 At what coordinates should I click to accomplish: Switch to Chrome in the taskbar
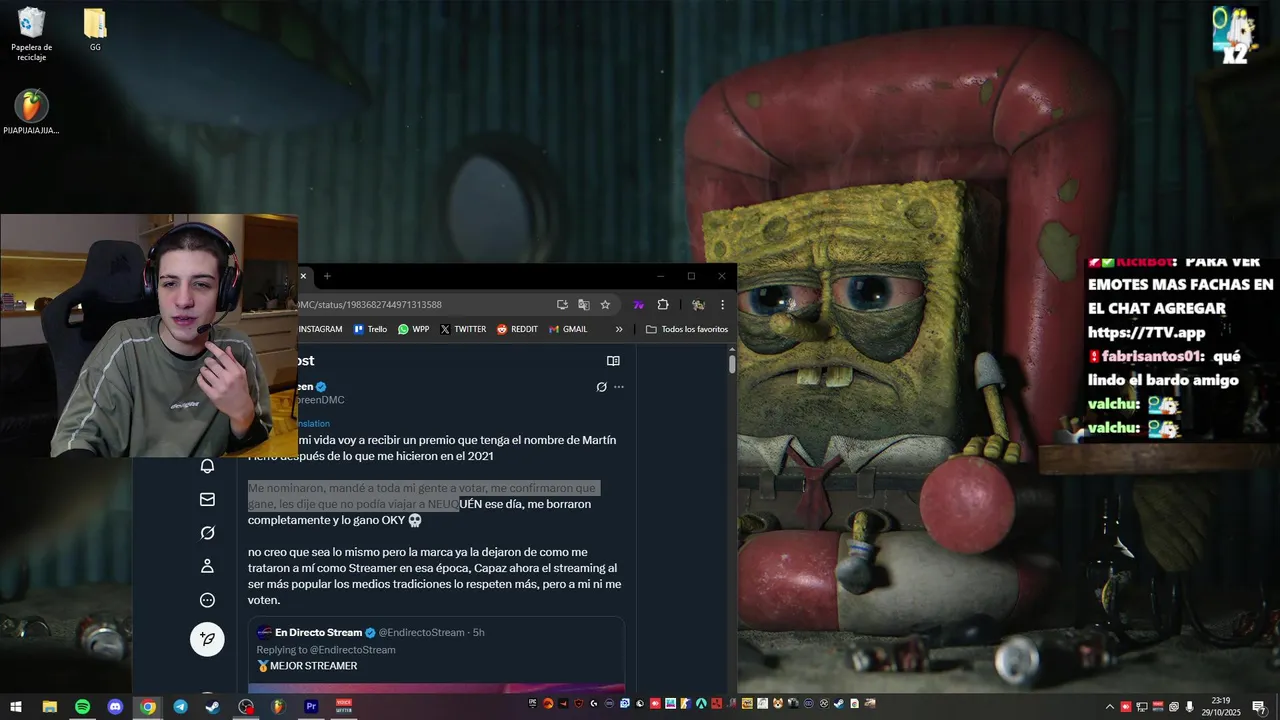tap(148, 706)
